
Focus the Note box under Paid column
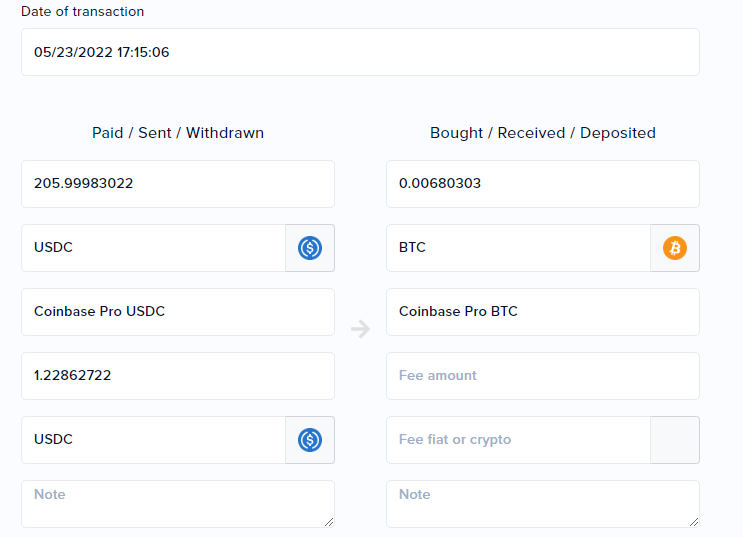pyautogui.click(x=178, y=504)
